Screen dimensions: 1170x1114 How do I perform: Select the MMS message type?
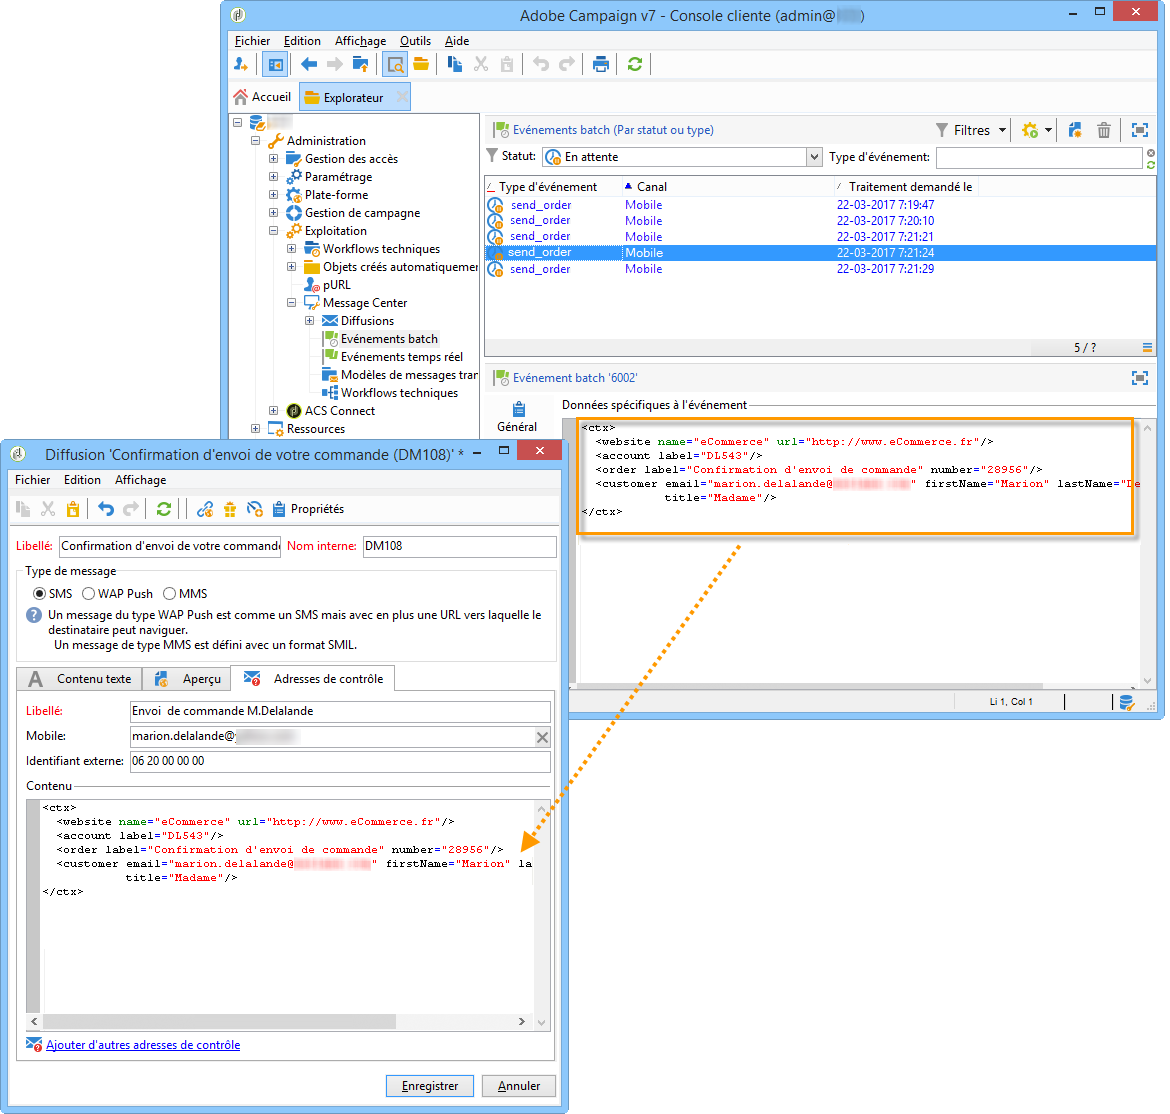169,594
